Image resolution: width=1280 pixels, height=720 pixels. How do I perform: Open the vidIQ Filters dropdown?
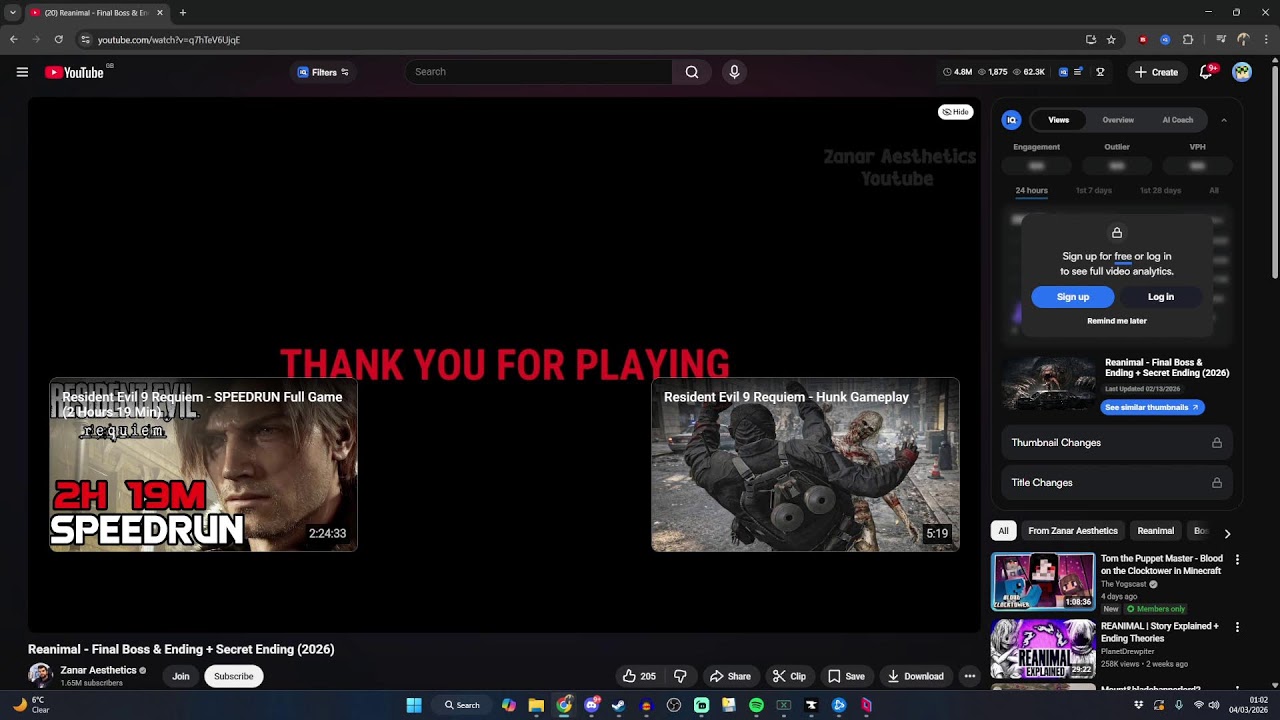point(323,72)
